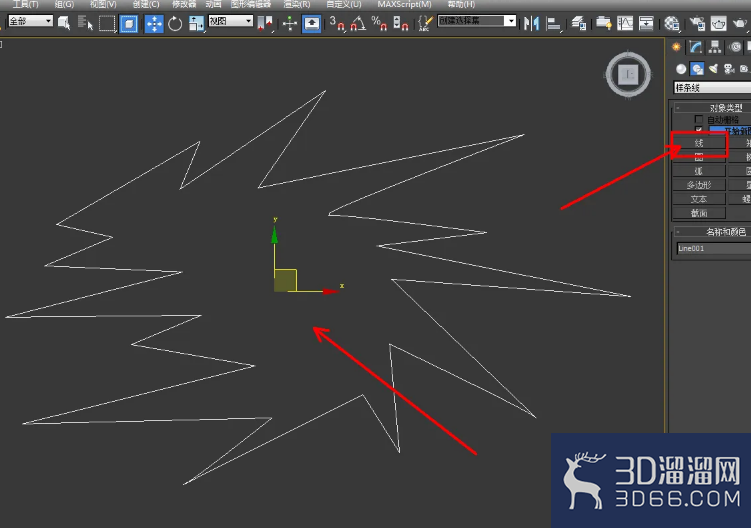Open the 组(G) menu

(x=64, y=4)
